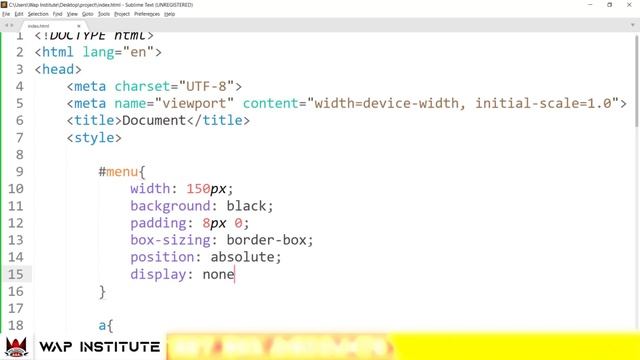Minimize the Sublime Text window
Viewport: 640px width, 360px height.
[x=590, y=4]
